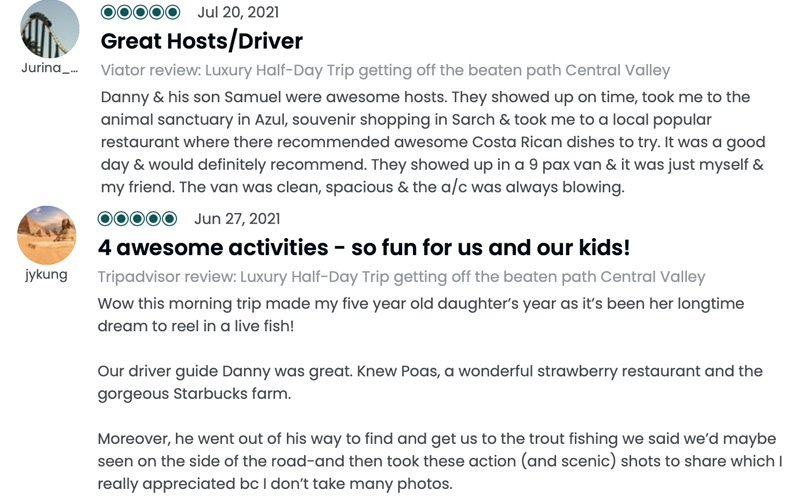Click the Jun 27, 2021 date
This screenshot has height=500, width=800.
(x=237, y=219)
